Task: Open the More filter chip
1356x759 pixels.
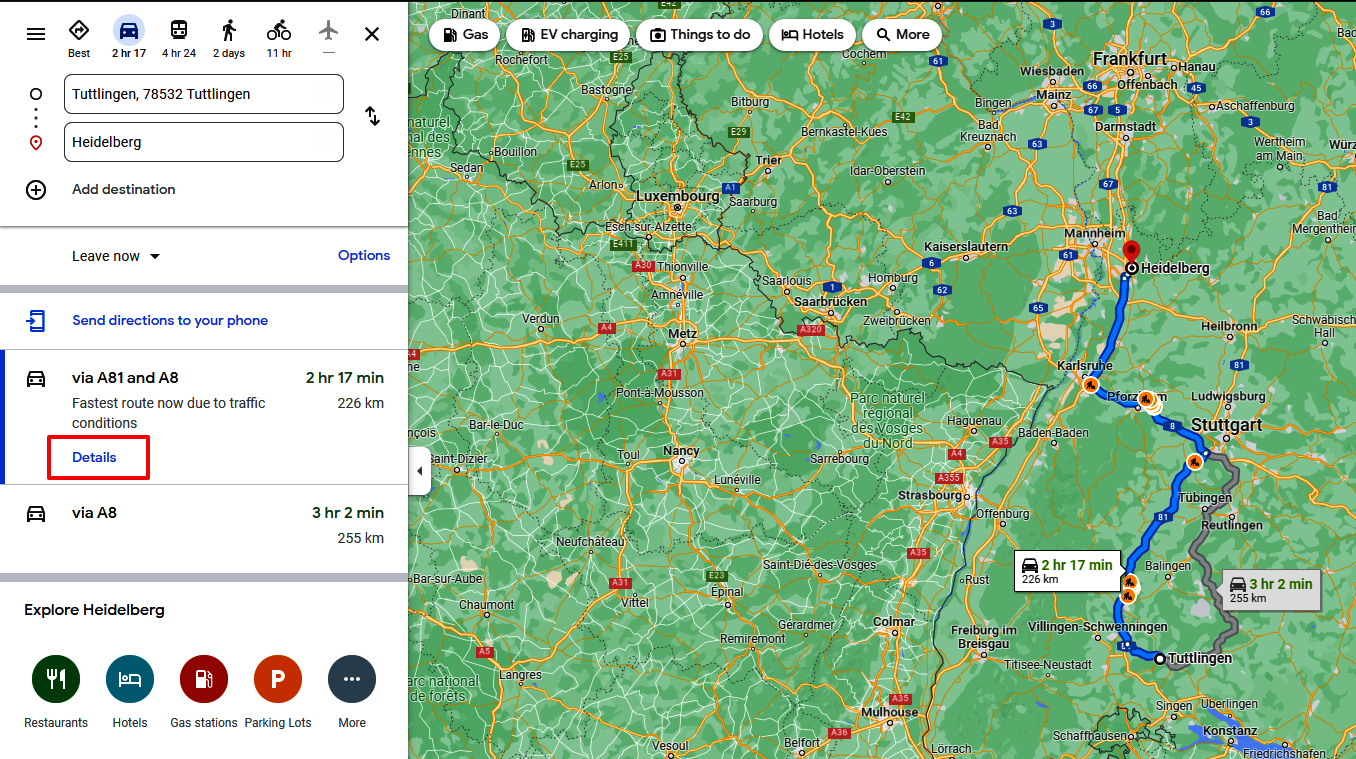Action: coord(902,34)
